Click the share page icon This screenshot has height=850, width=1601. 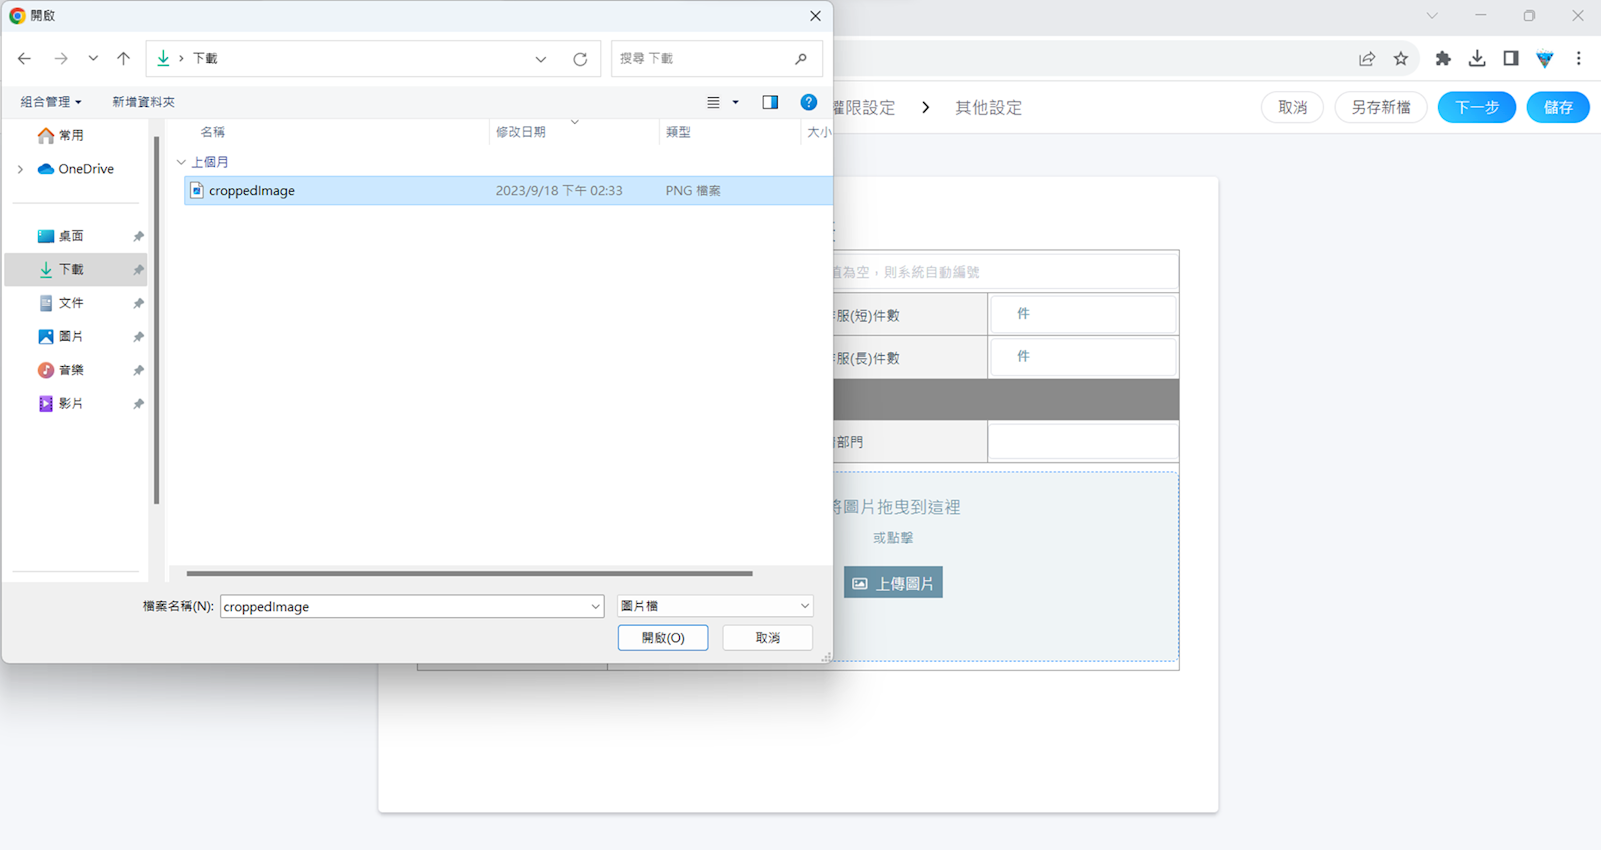pos(1366,59)
